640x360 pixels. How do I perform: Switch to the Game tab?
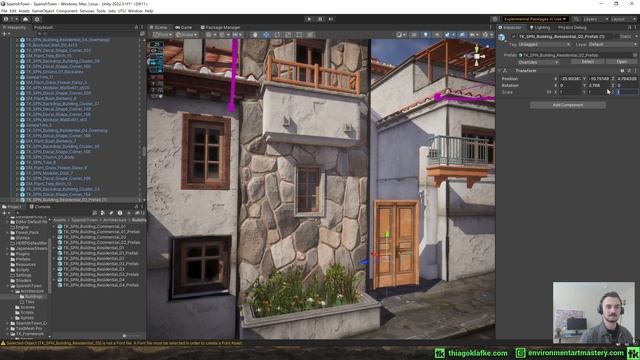(183, 27)
